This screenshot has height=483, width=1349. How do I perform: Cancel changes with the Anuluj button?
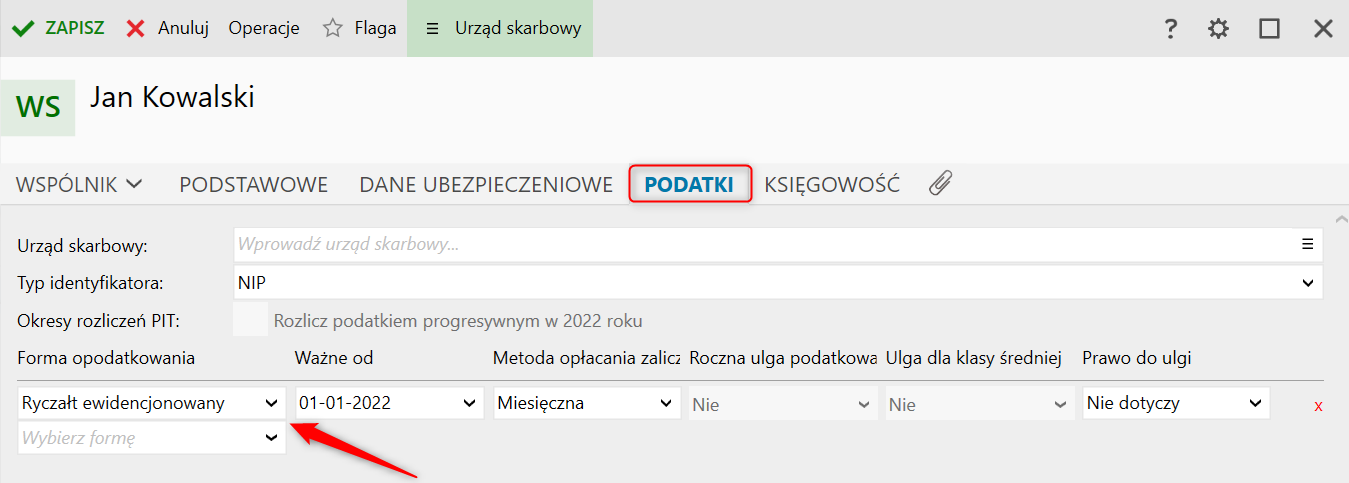(x=168, y=28)
